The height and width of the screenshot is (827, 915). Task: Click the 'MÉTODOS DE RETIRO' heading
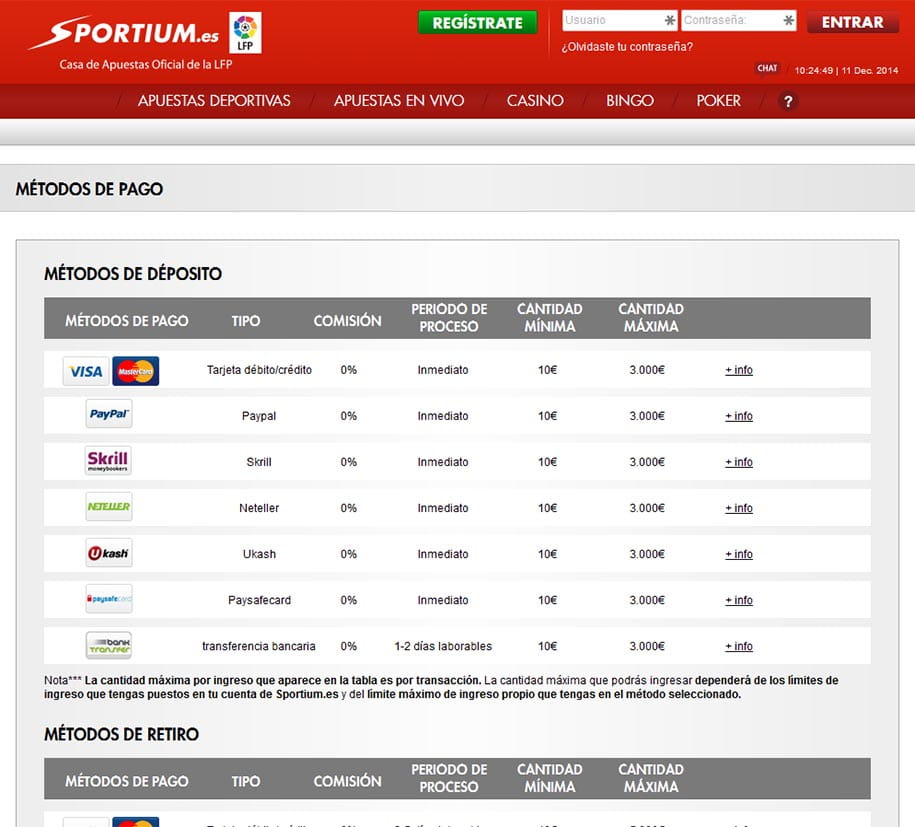point(121,734)
